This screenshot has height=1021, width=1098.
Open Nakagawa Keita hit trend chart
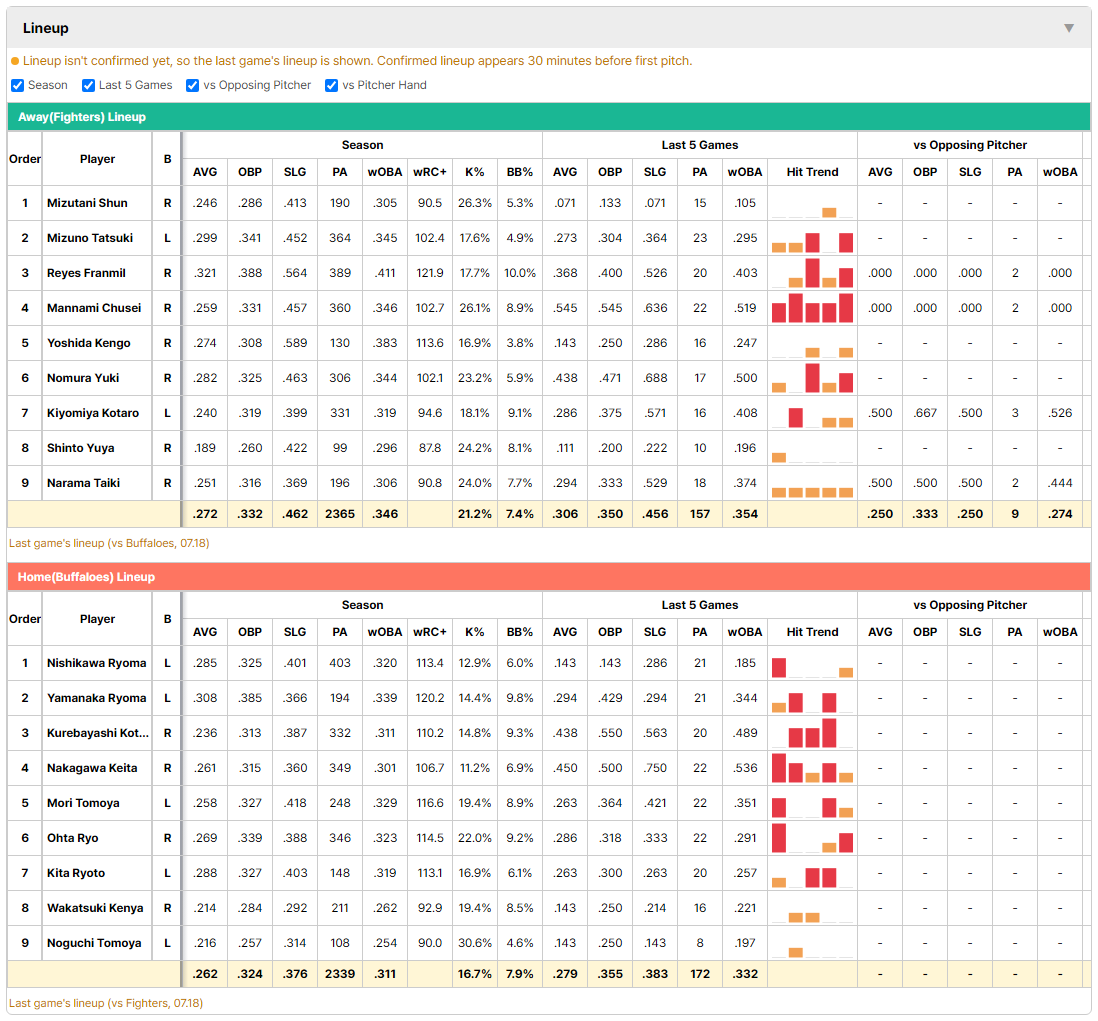pos(812,768)
